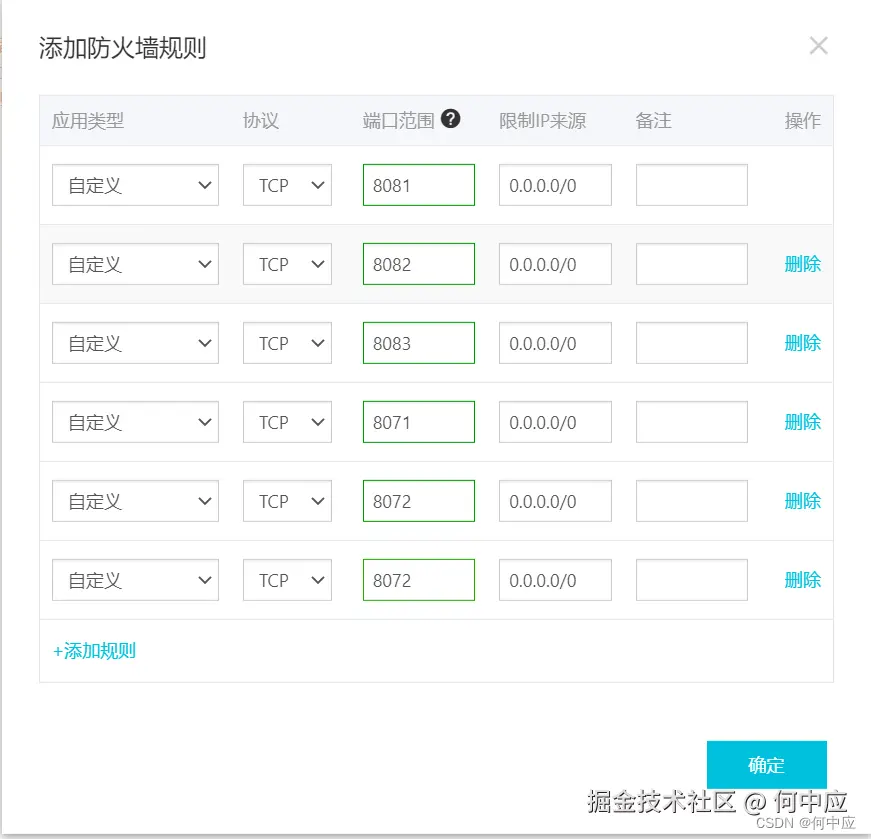Edit the port field containing 8072 in fifth row
The image size is (871, 839).
click(418, 500)
